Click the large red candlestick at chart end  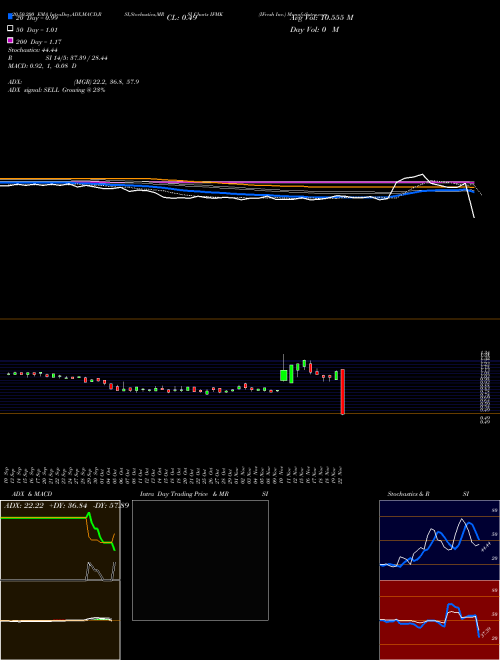(343, 392)
